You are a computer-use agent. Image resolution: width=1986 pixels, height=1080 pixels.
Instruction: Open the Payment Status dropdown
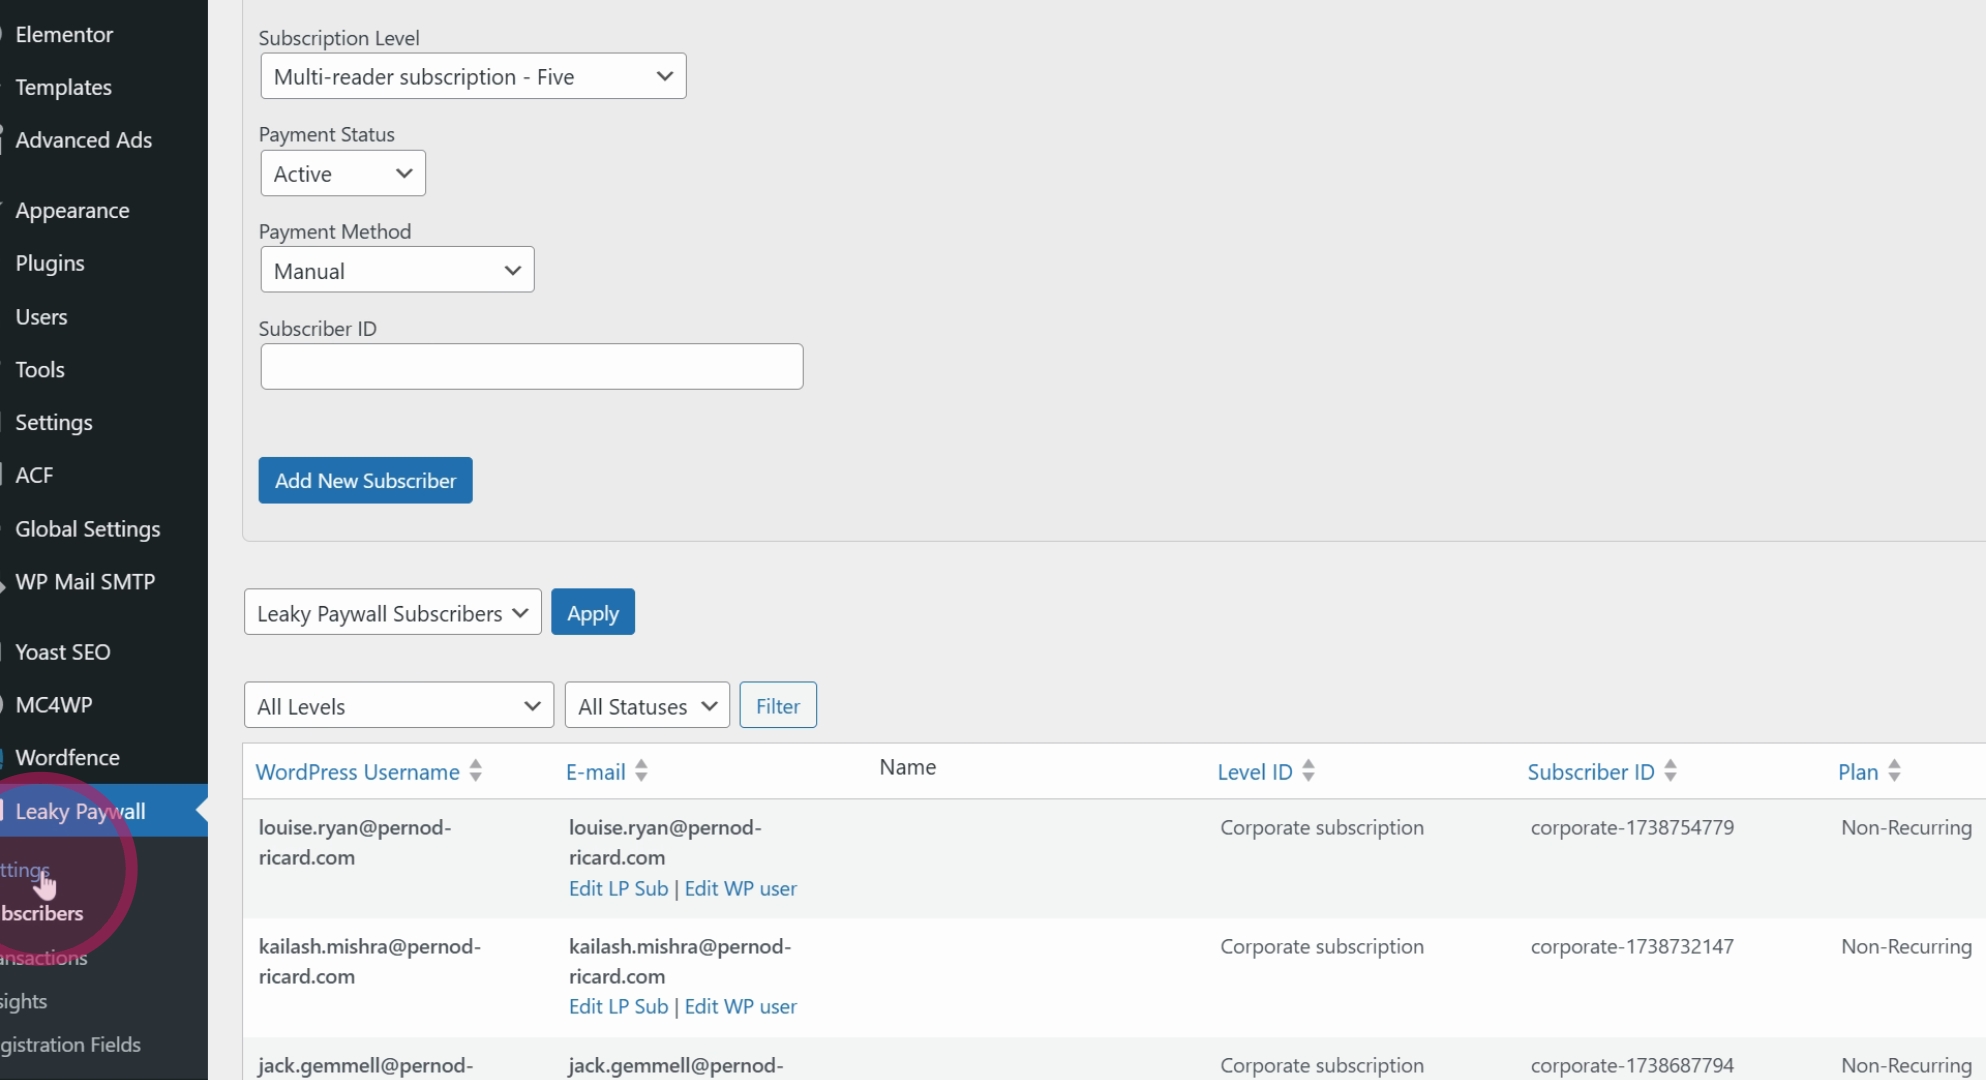click(x=343, y=173)
